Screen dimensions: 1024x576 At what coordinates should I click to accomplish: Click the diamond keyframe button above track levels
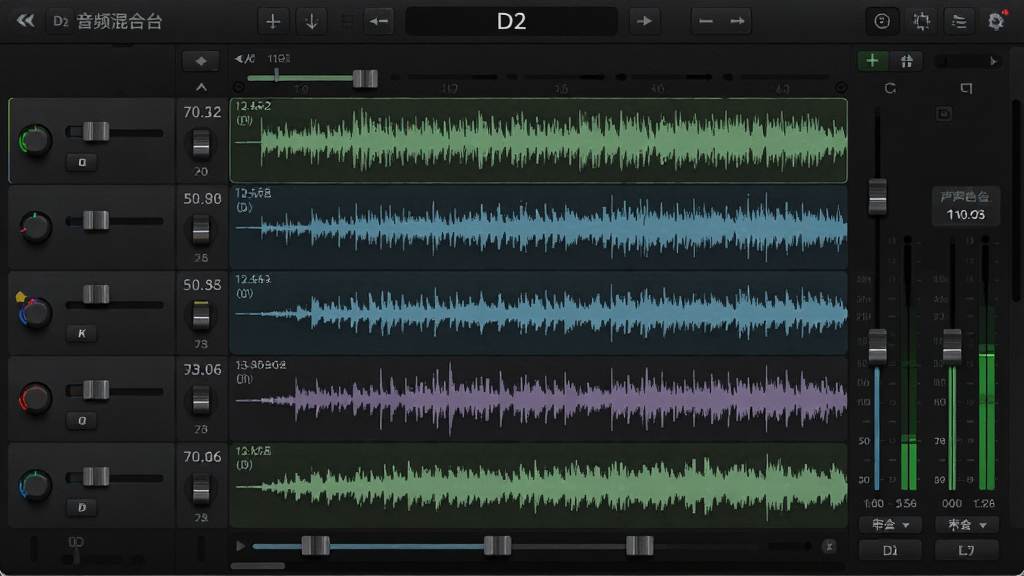click(201, 61)
